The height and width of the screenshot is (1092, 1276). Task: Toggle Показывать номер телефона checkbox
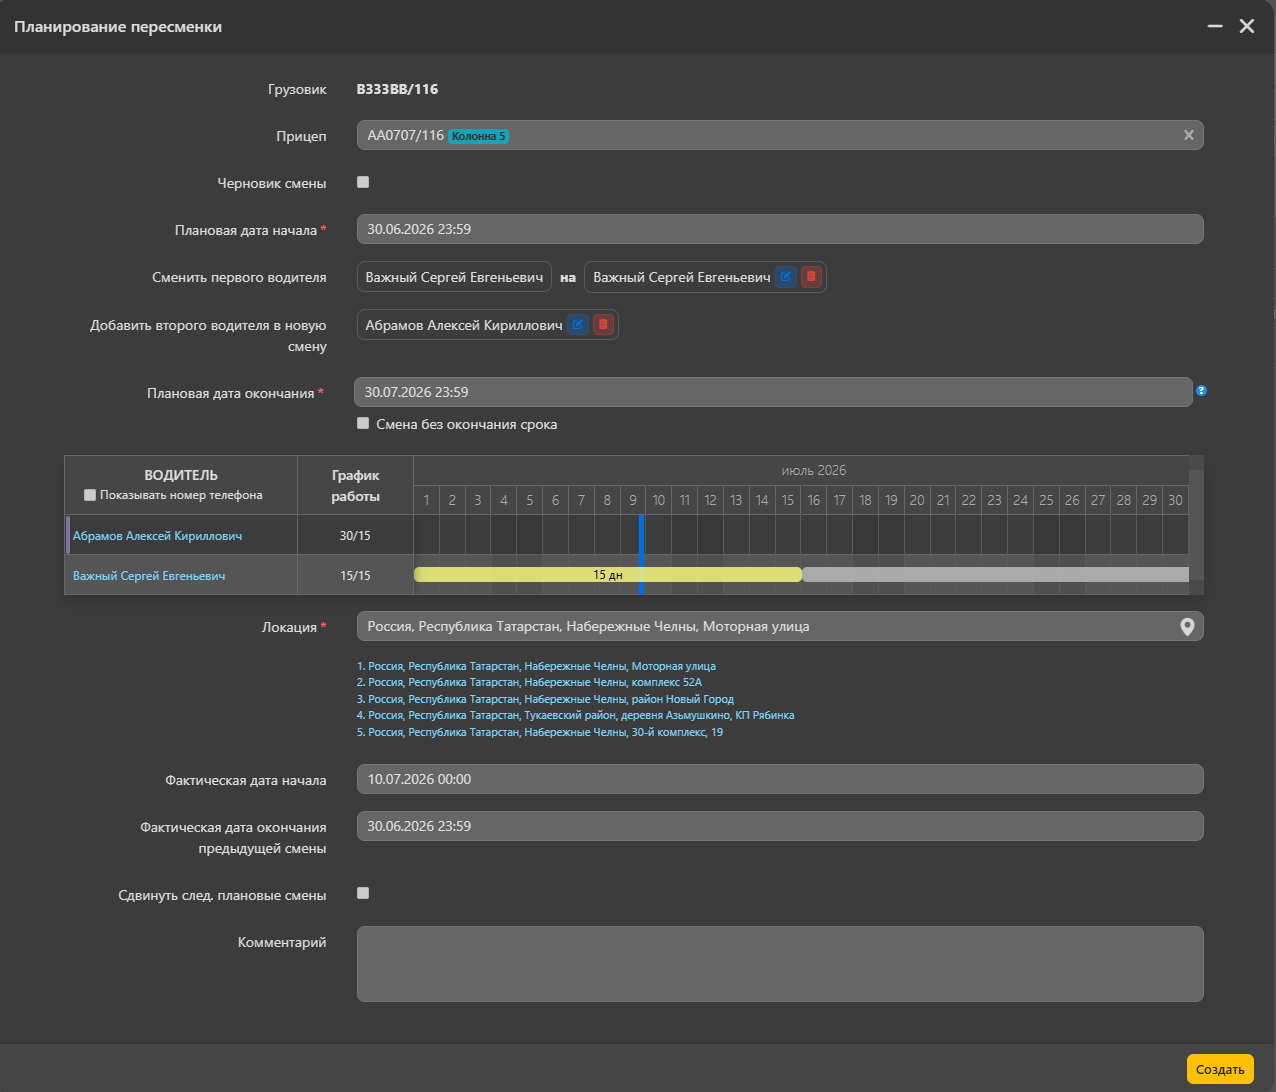(90, 495)
